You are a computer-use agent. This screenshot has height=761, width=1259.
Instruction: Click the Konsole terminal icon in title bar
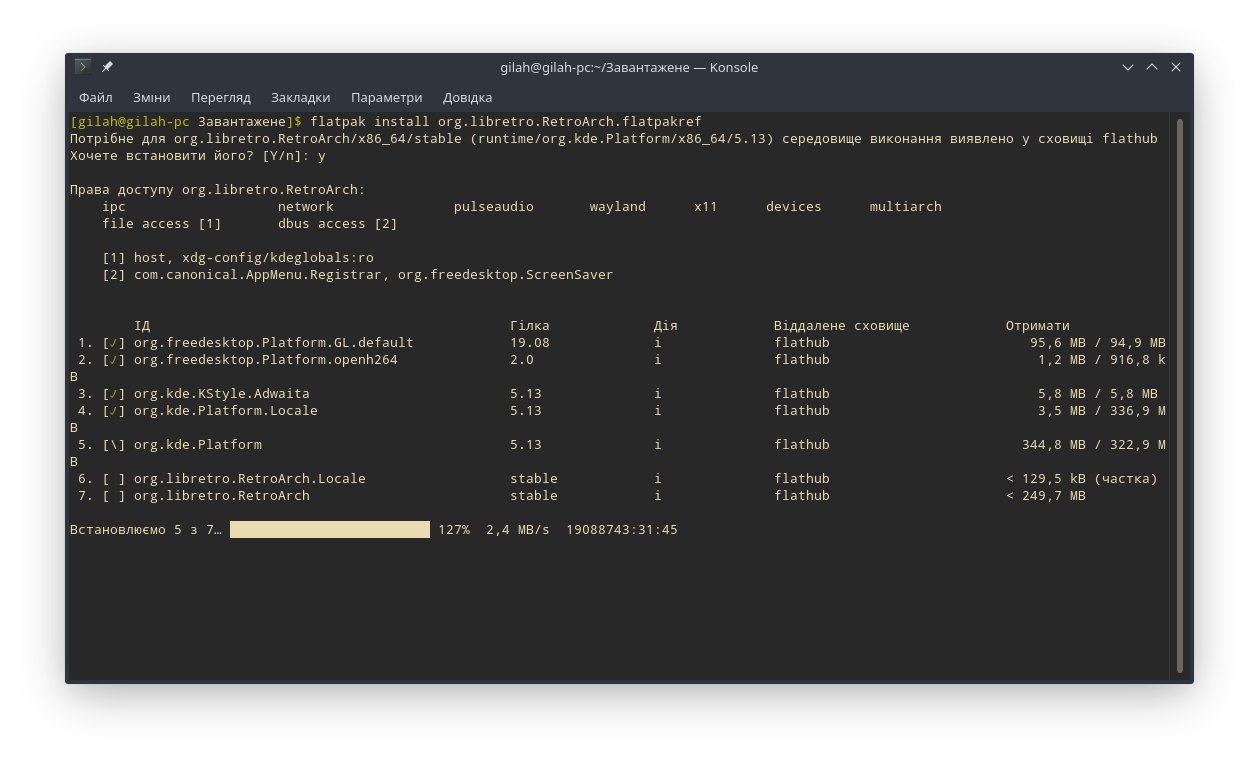[83, 67]
